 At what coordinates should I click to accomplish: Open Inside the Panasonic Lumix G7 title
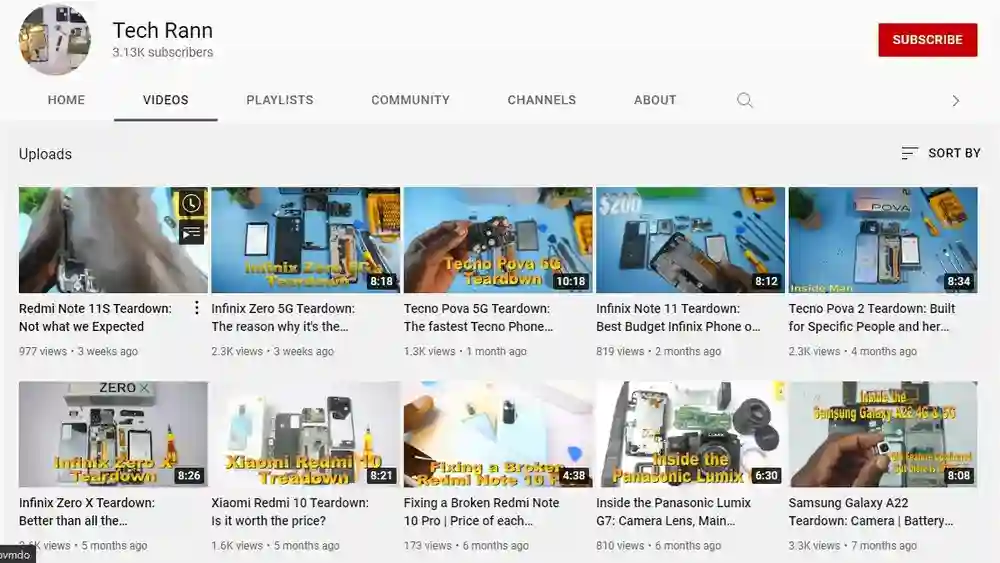click(x=673, y=511)
